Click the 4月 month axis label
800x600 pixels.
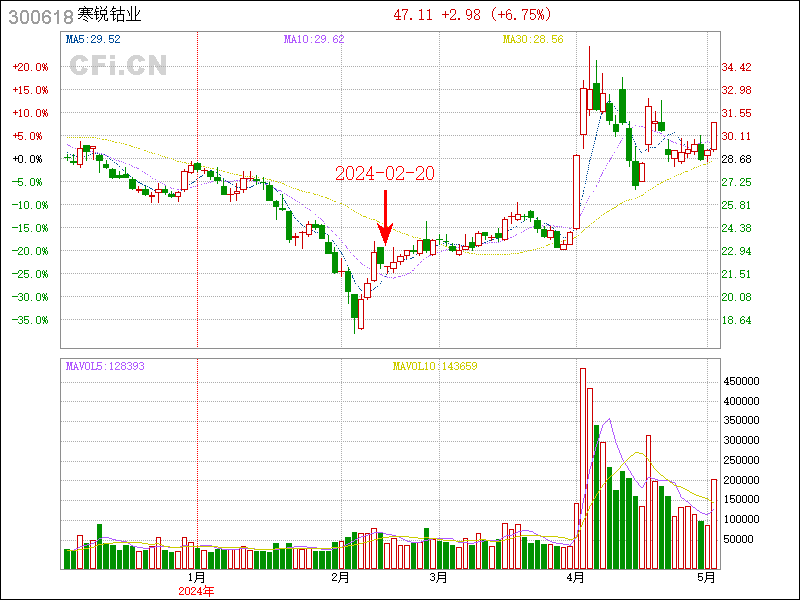(x=575, y=577)
